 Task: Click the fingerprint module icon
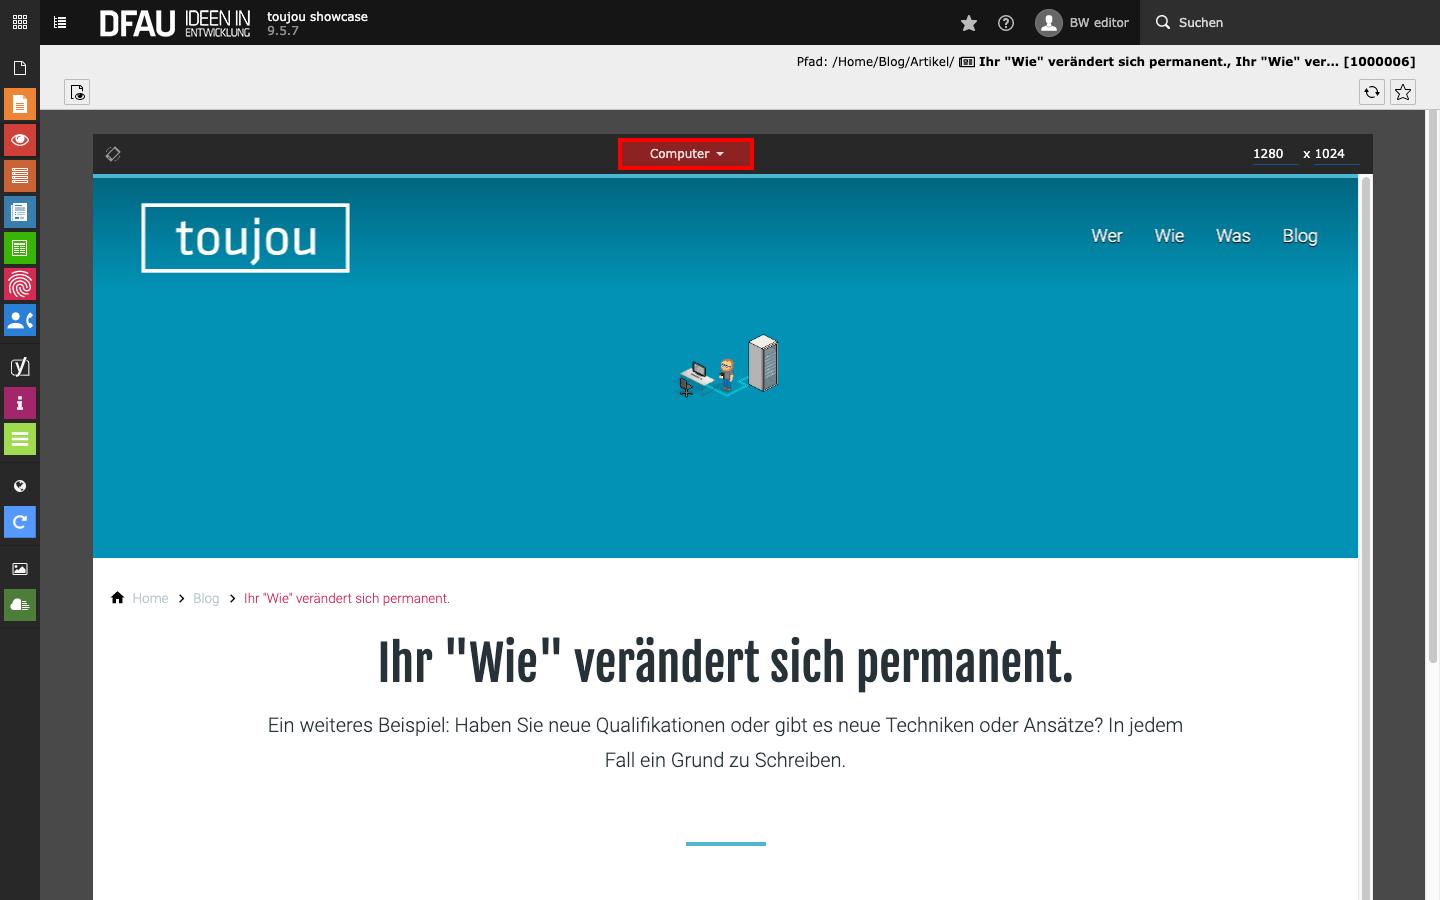click(20, 285)
